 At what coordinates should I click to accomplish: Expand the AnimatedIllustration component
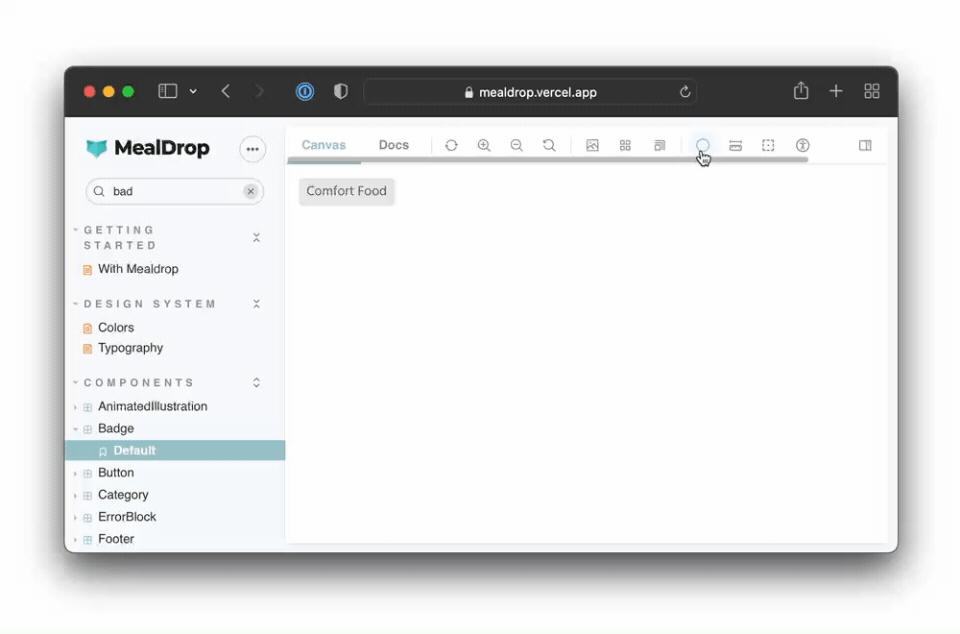point(152,406)
